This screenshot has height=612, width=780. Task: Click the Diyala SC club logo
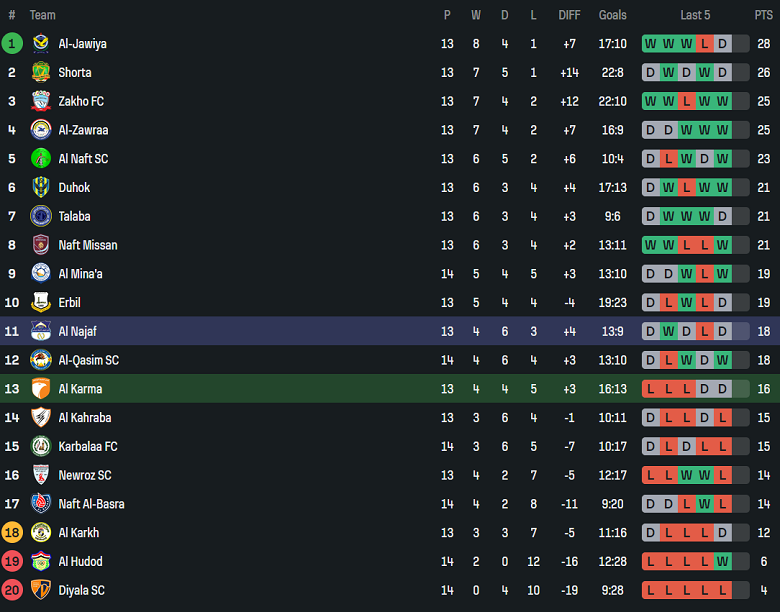click(x=41, y=590)
